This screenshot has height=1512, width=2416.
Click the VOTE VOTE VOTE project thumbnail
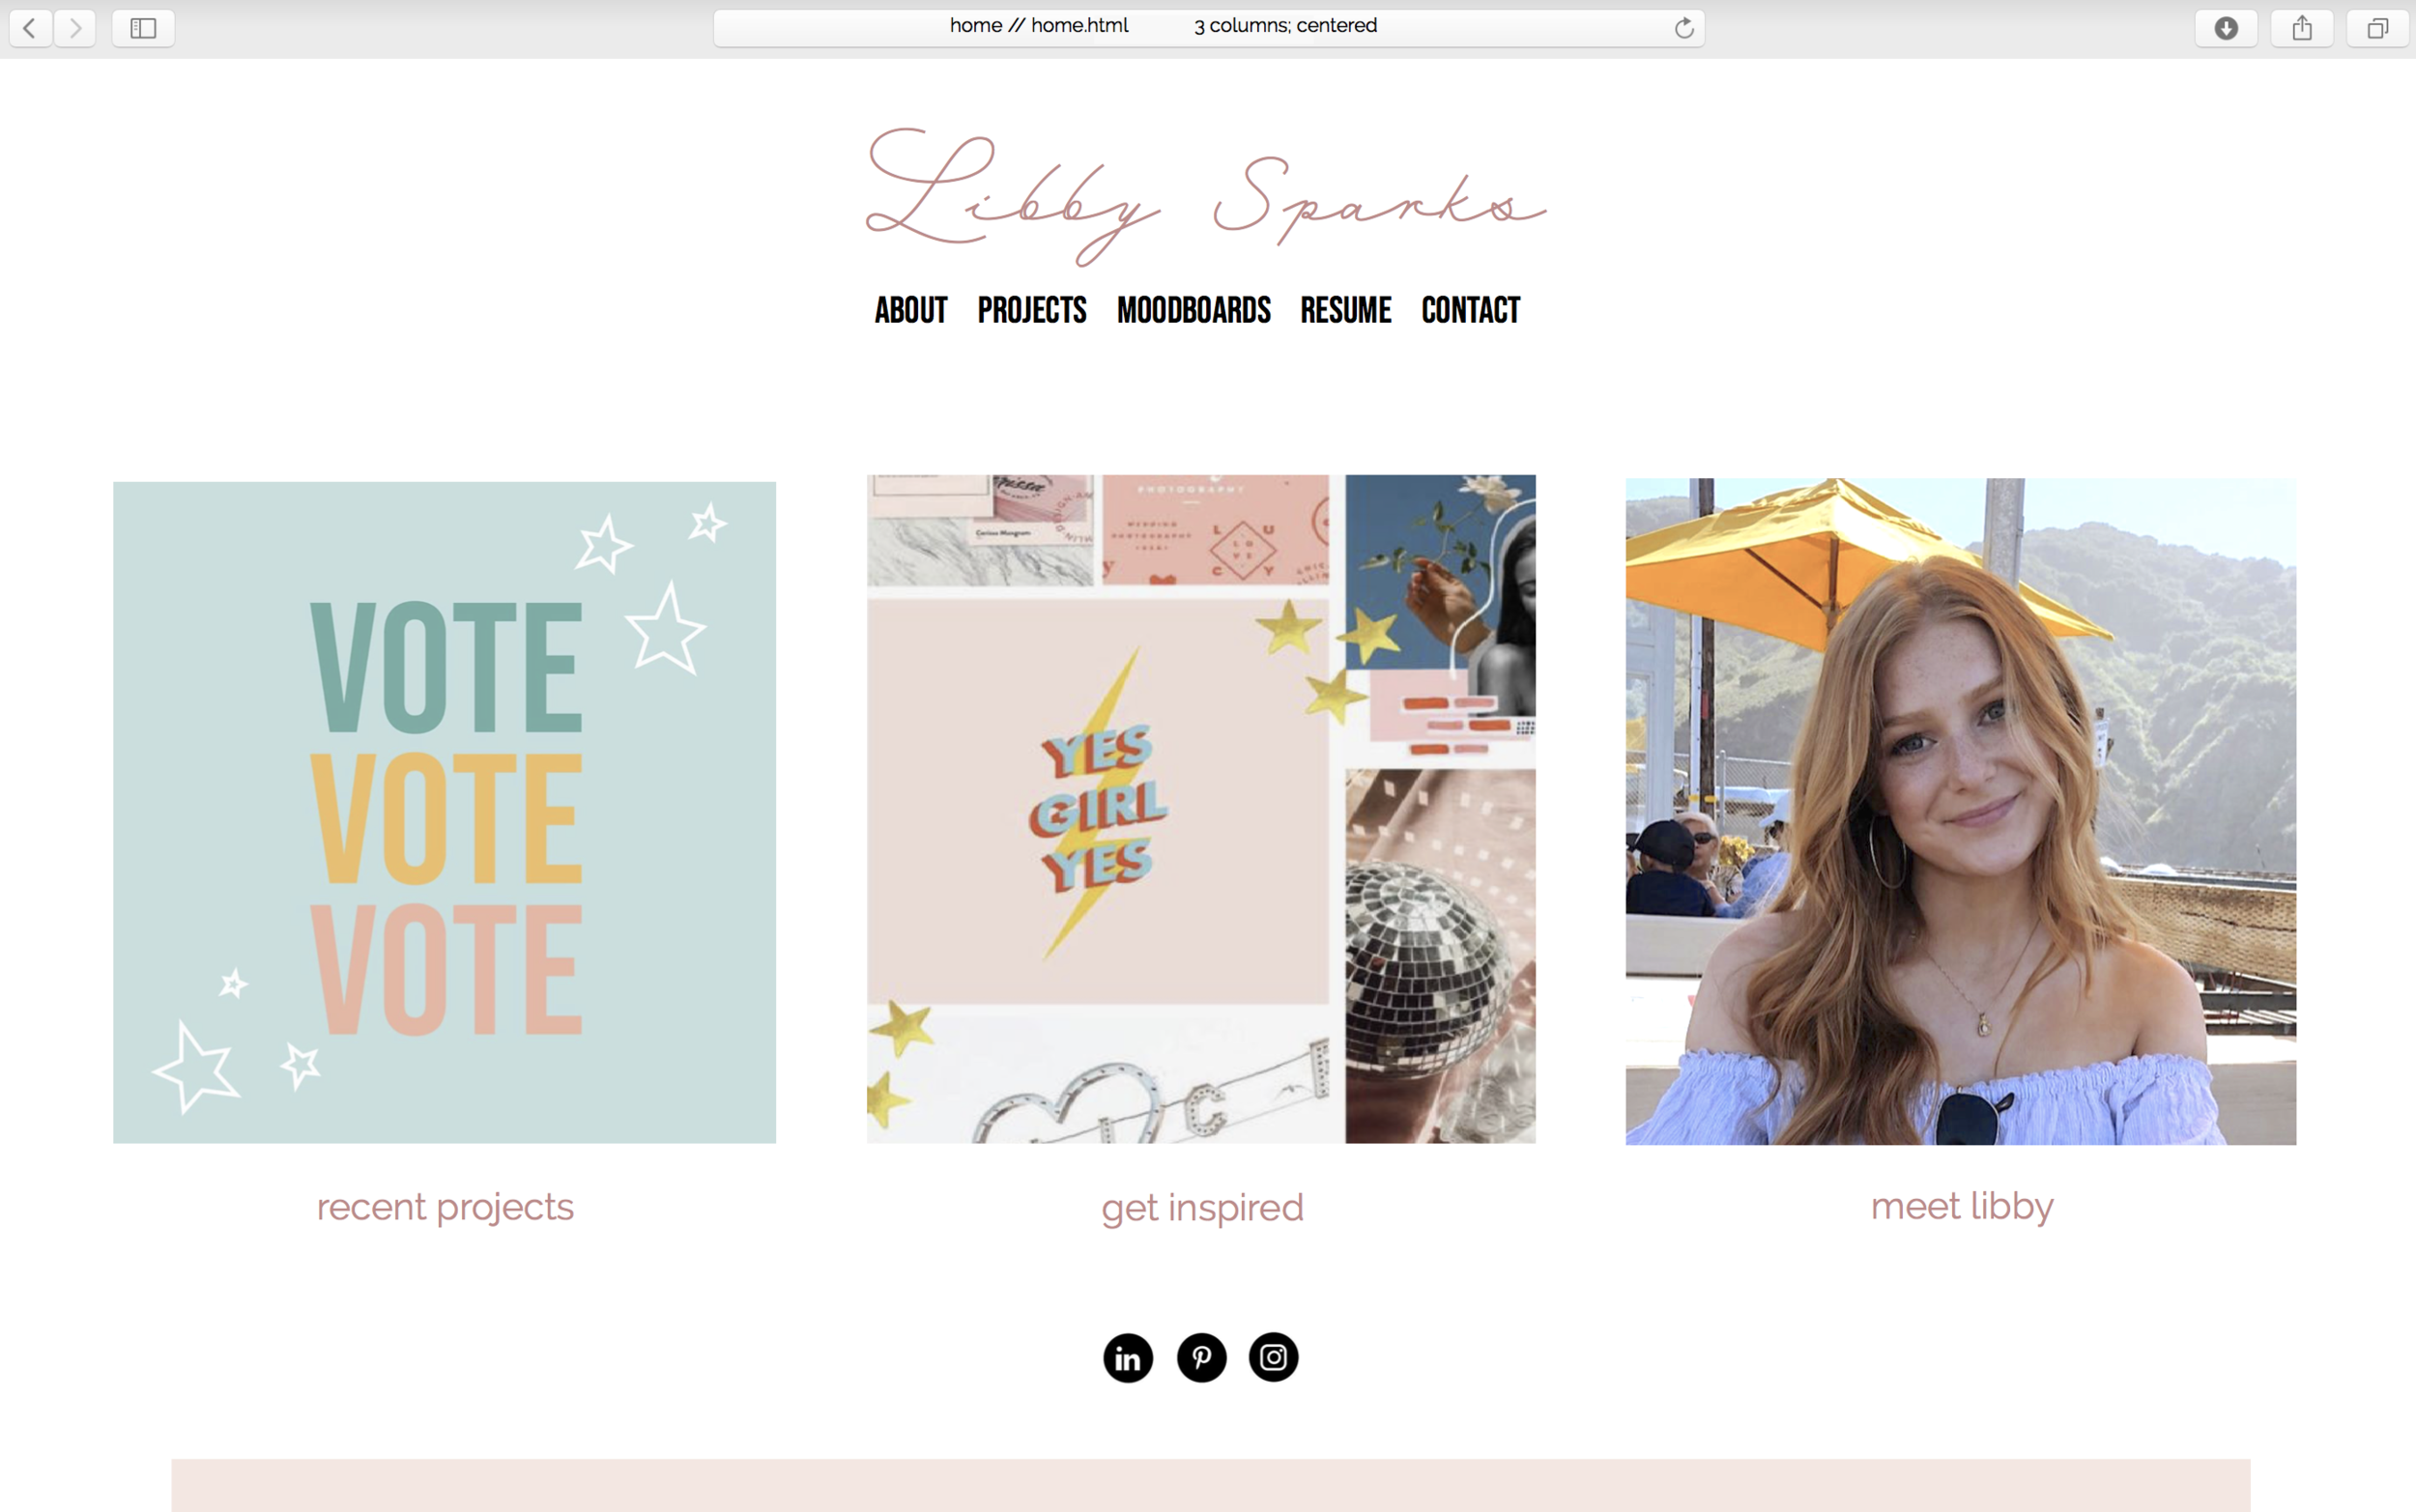click(444, 812)
